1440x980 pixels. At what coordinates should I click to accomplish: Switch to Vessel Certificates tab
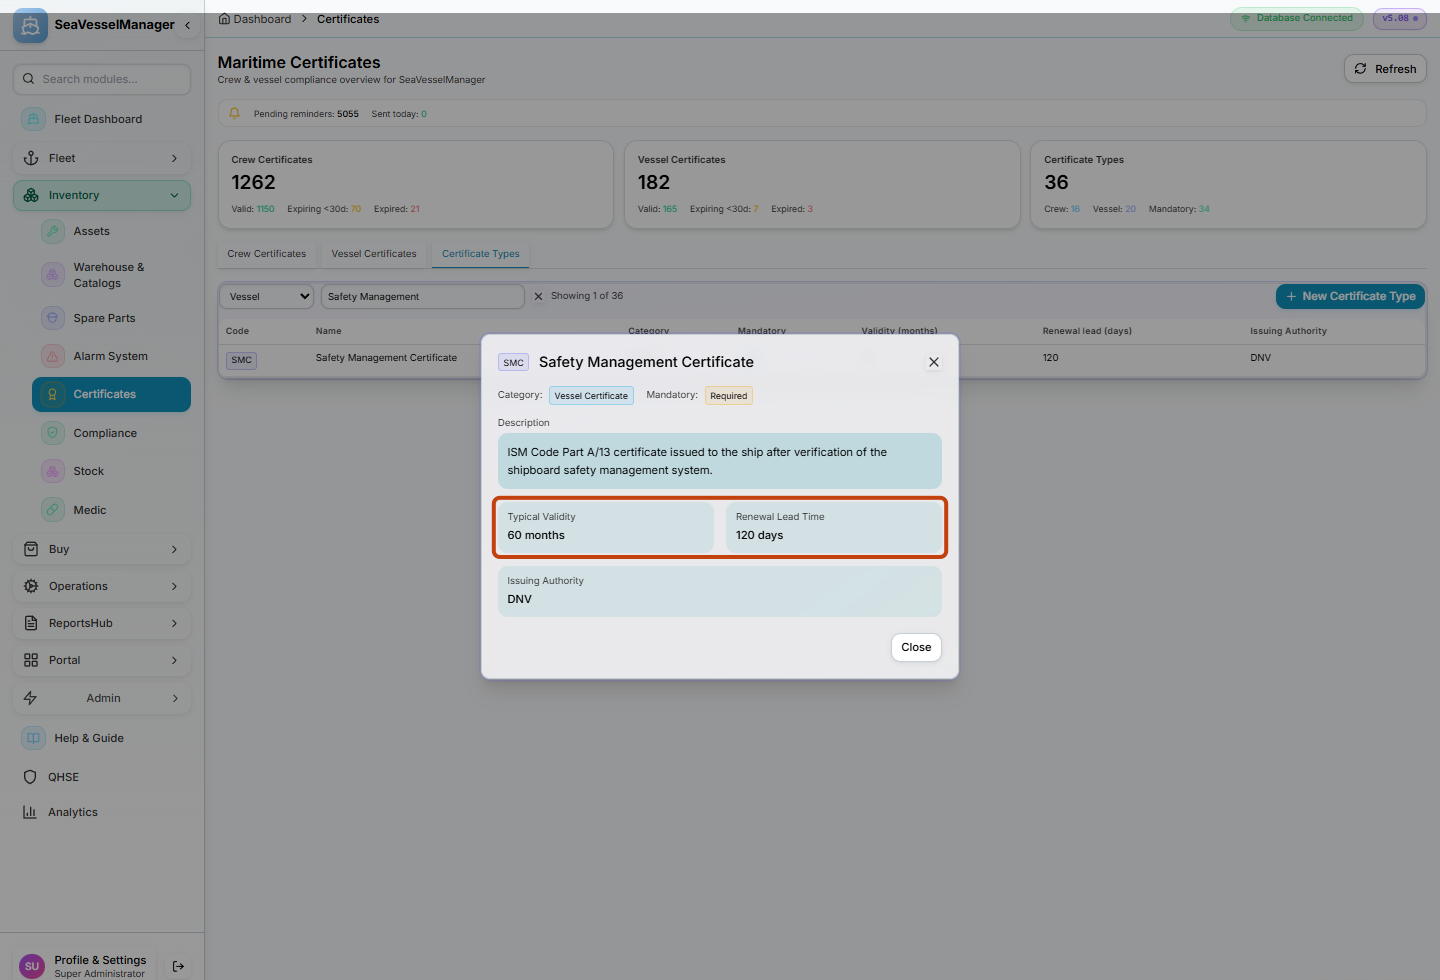pos(374,254)
